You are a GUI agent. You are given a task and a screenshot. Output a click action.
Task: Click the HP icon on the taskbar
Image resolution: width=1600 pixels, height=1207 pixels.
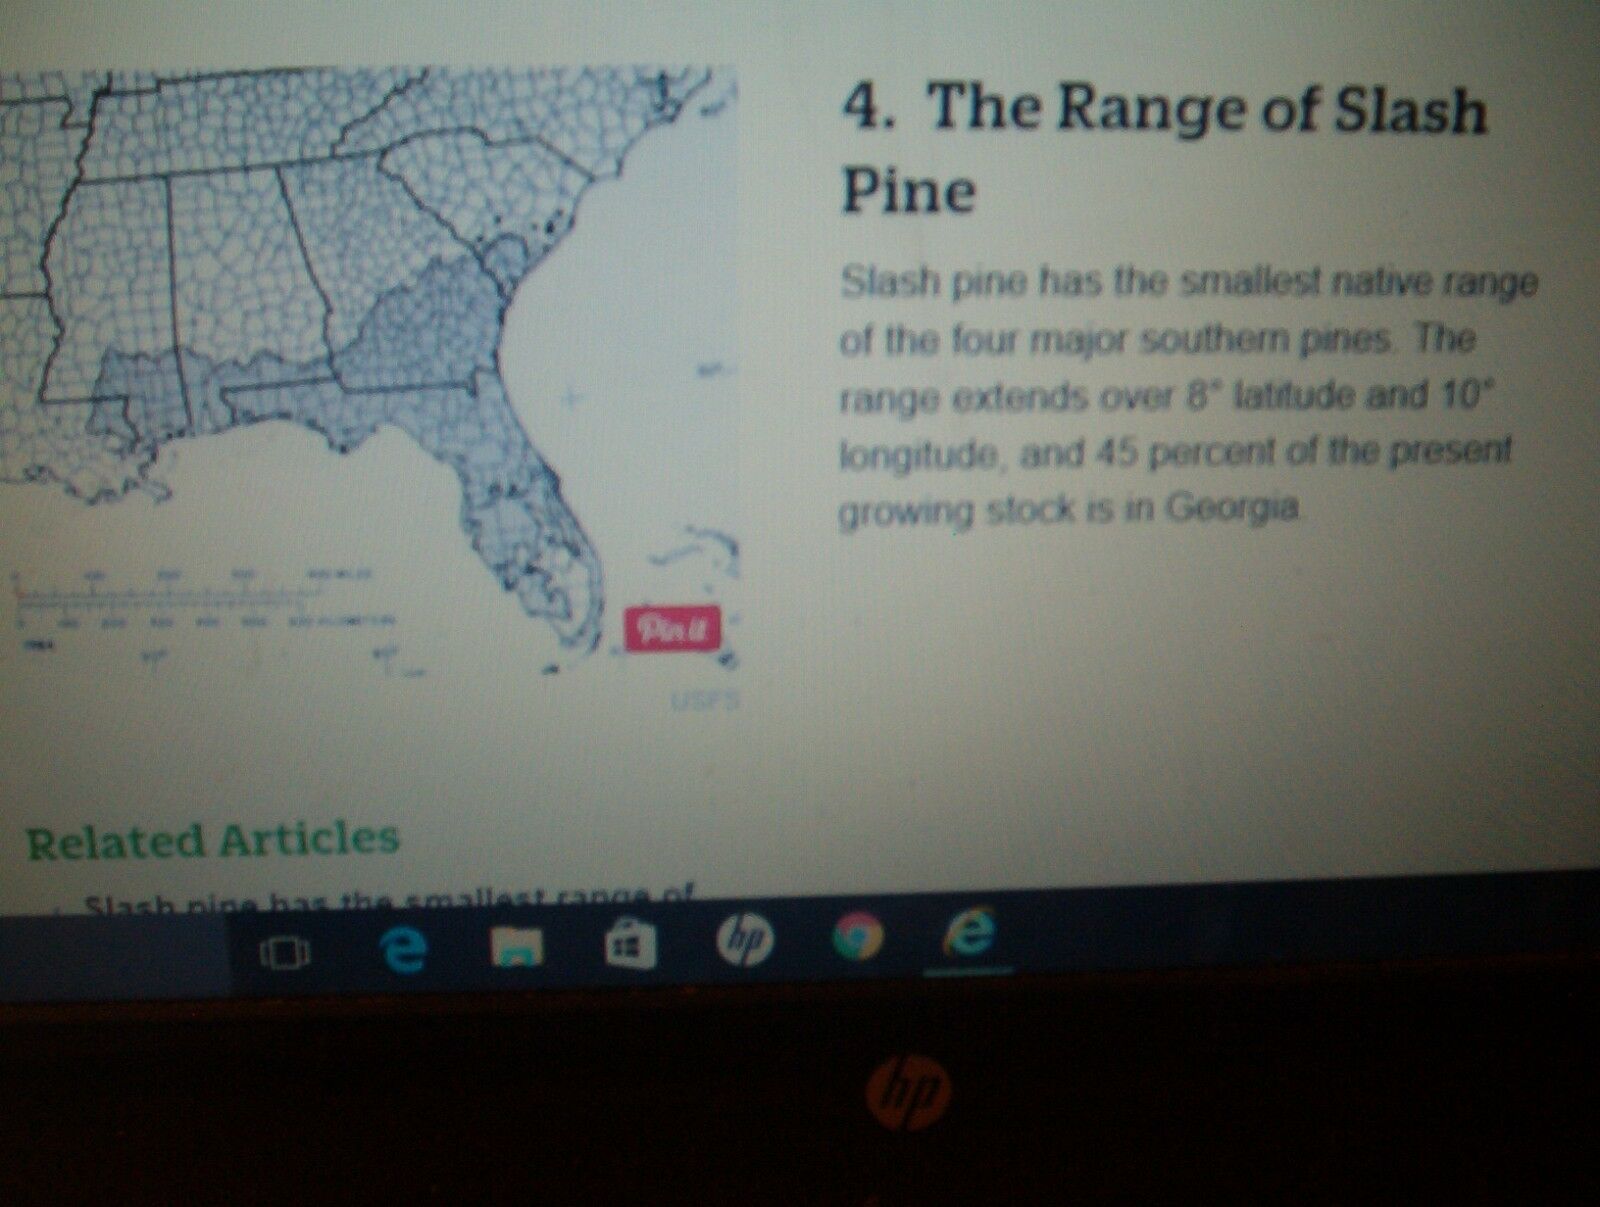pos(746,938)
